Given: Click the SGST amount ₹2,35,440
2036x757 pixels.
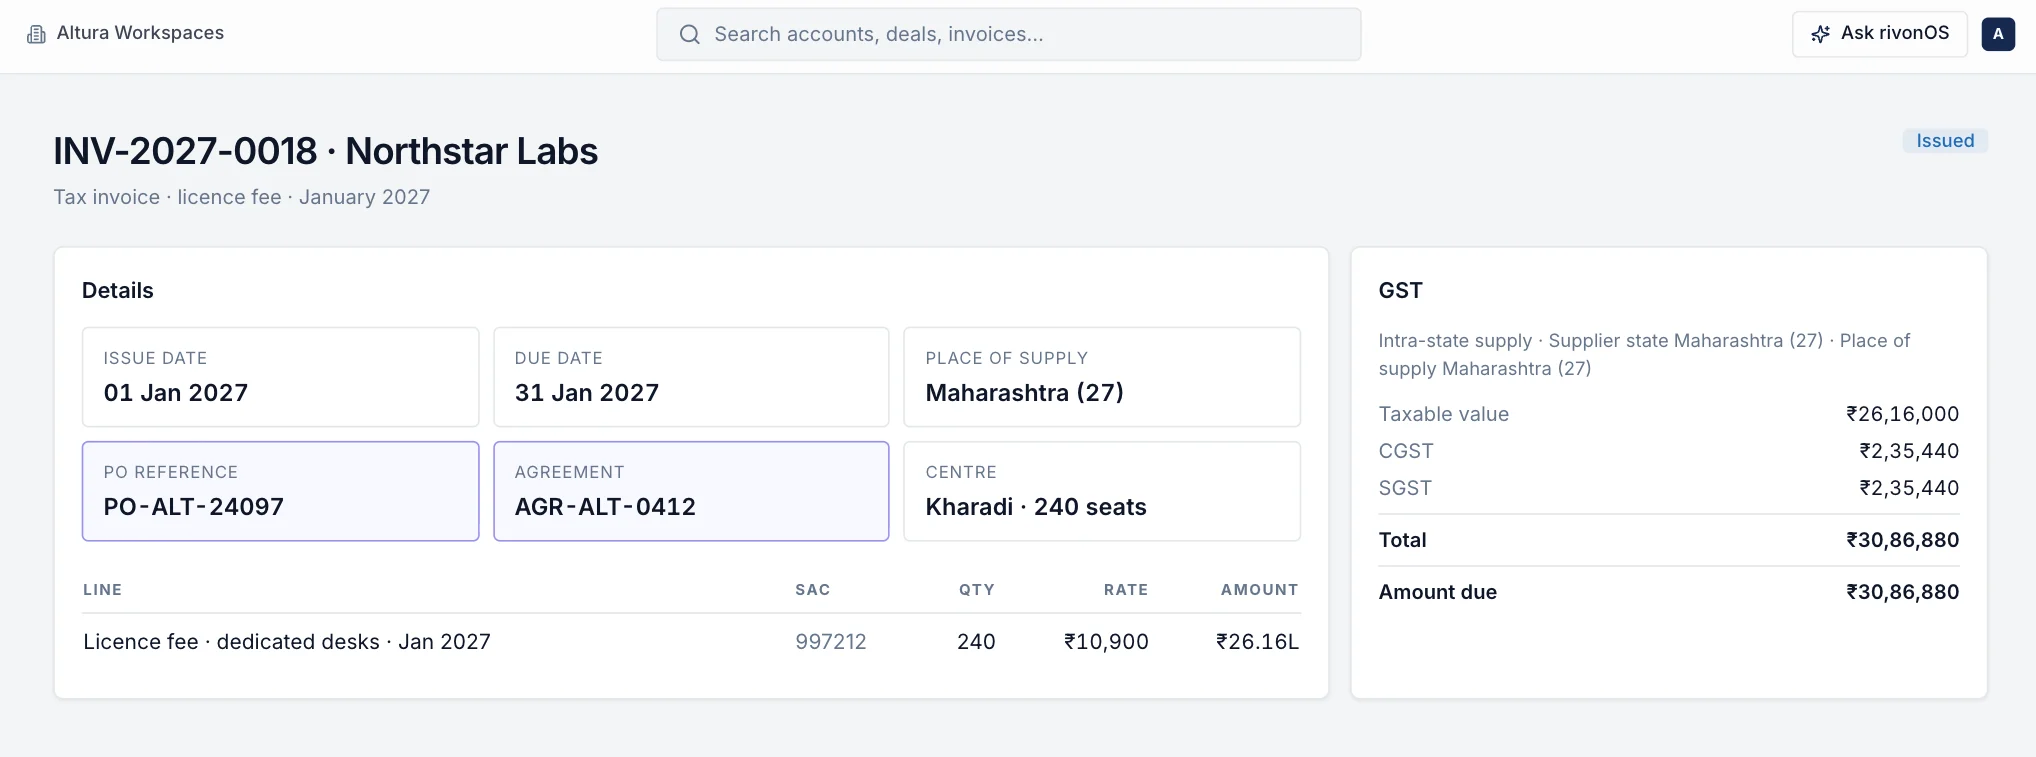Looking at the screenshot, I should point(1909,488).
